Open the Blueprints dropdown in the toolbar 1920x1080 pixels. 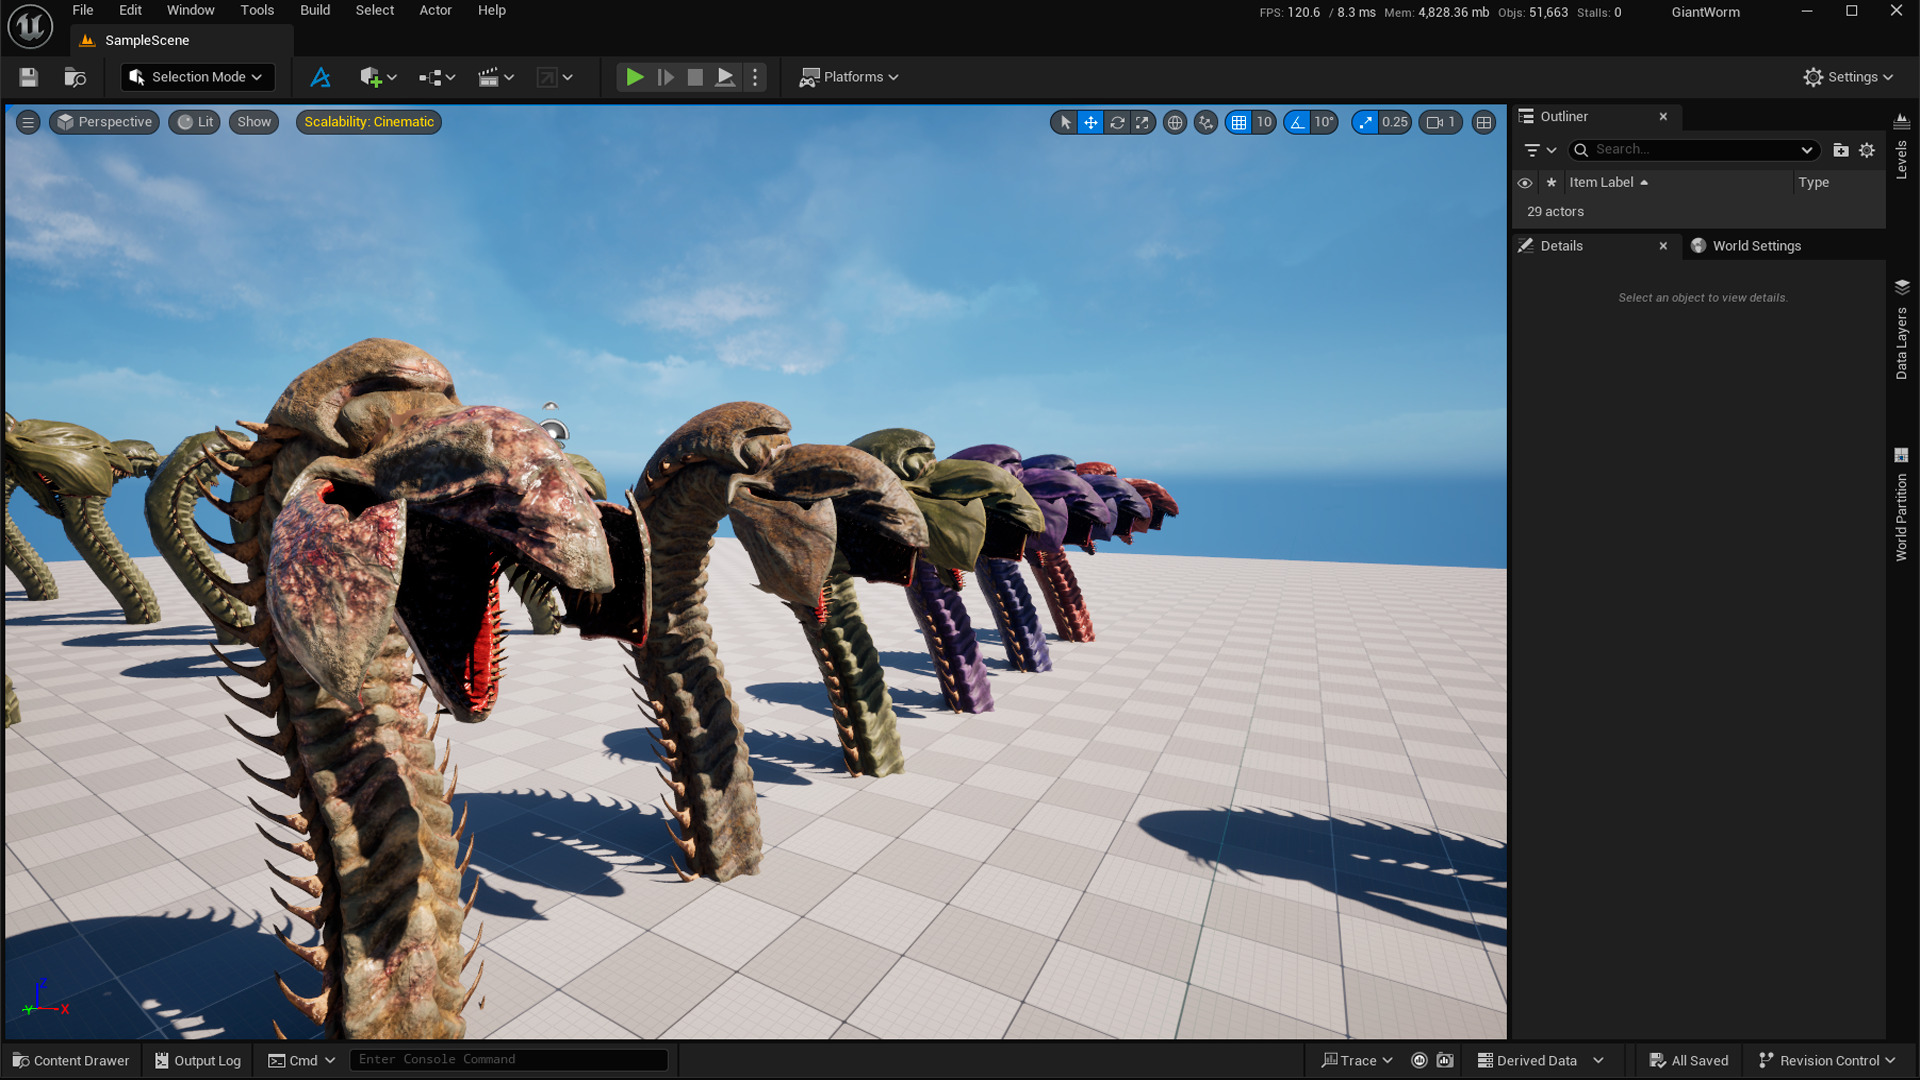tap(437, 77)
